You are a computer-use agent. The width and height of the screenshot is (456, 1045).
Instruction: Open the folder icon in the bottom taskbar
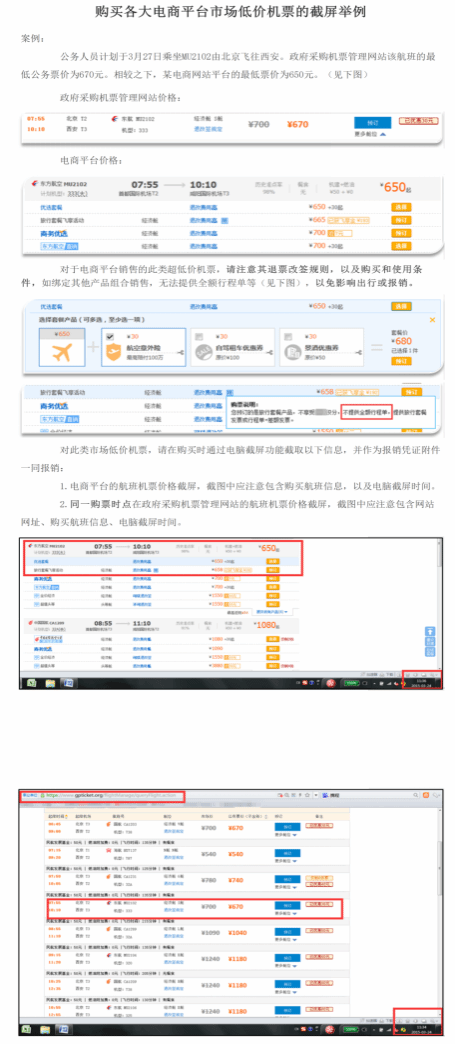point(46,1030)
